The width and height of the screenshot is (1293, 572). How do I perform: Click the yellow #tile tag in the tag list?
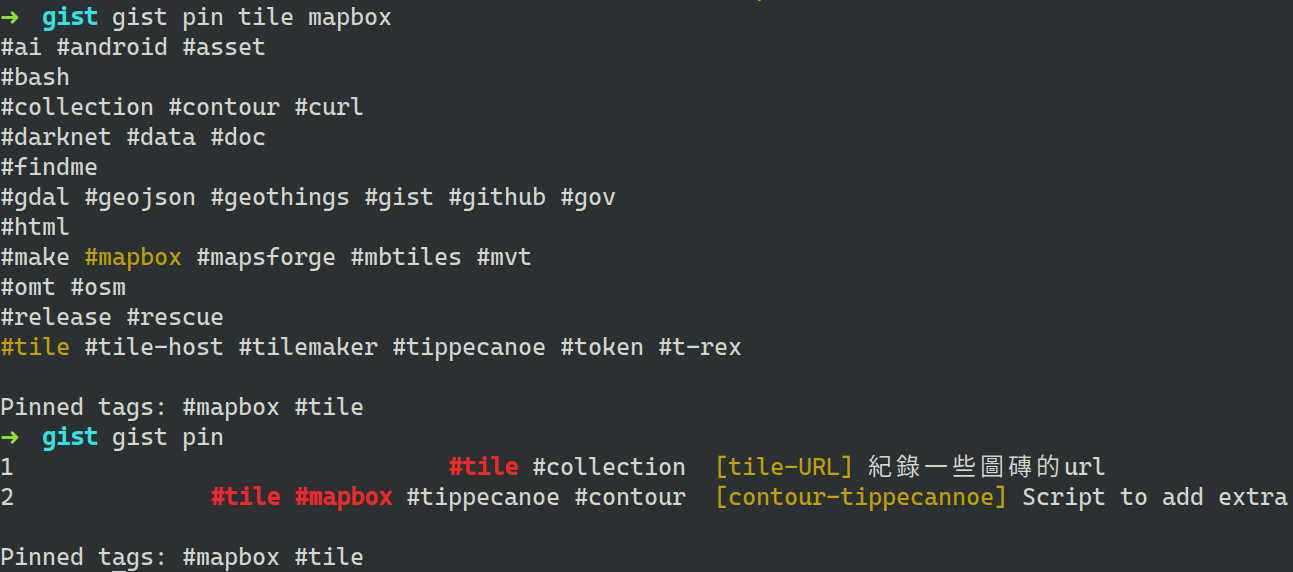point(35,347)
